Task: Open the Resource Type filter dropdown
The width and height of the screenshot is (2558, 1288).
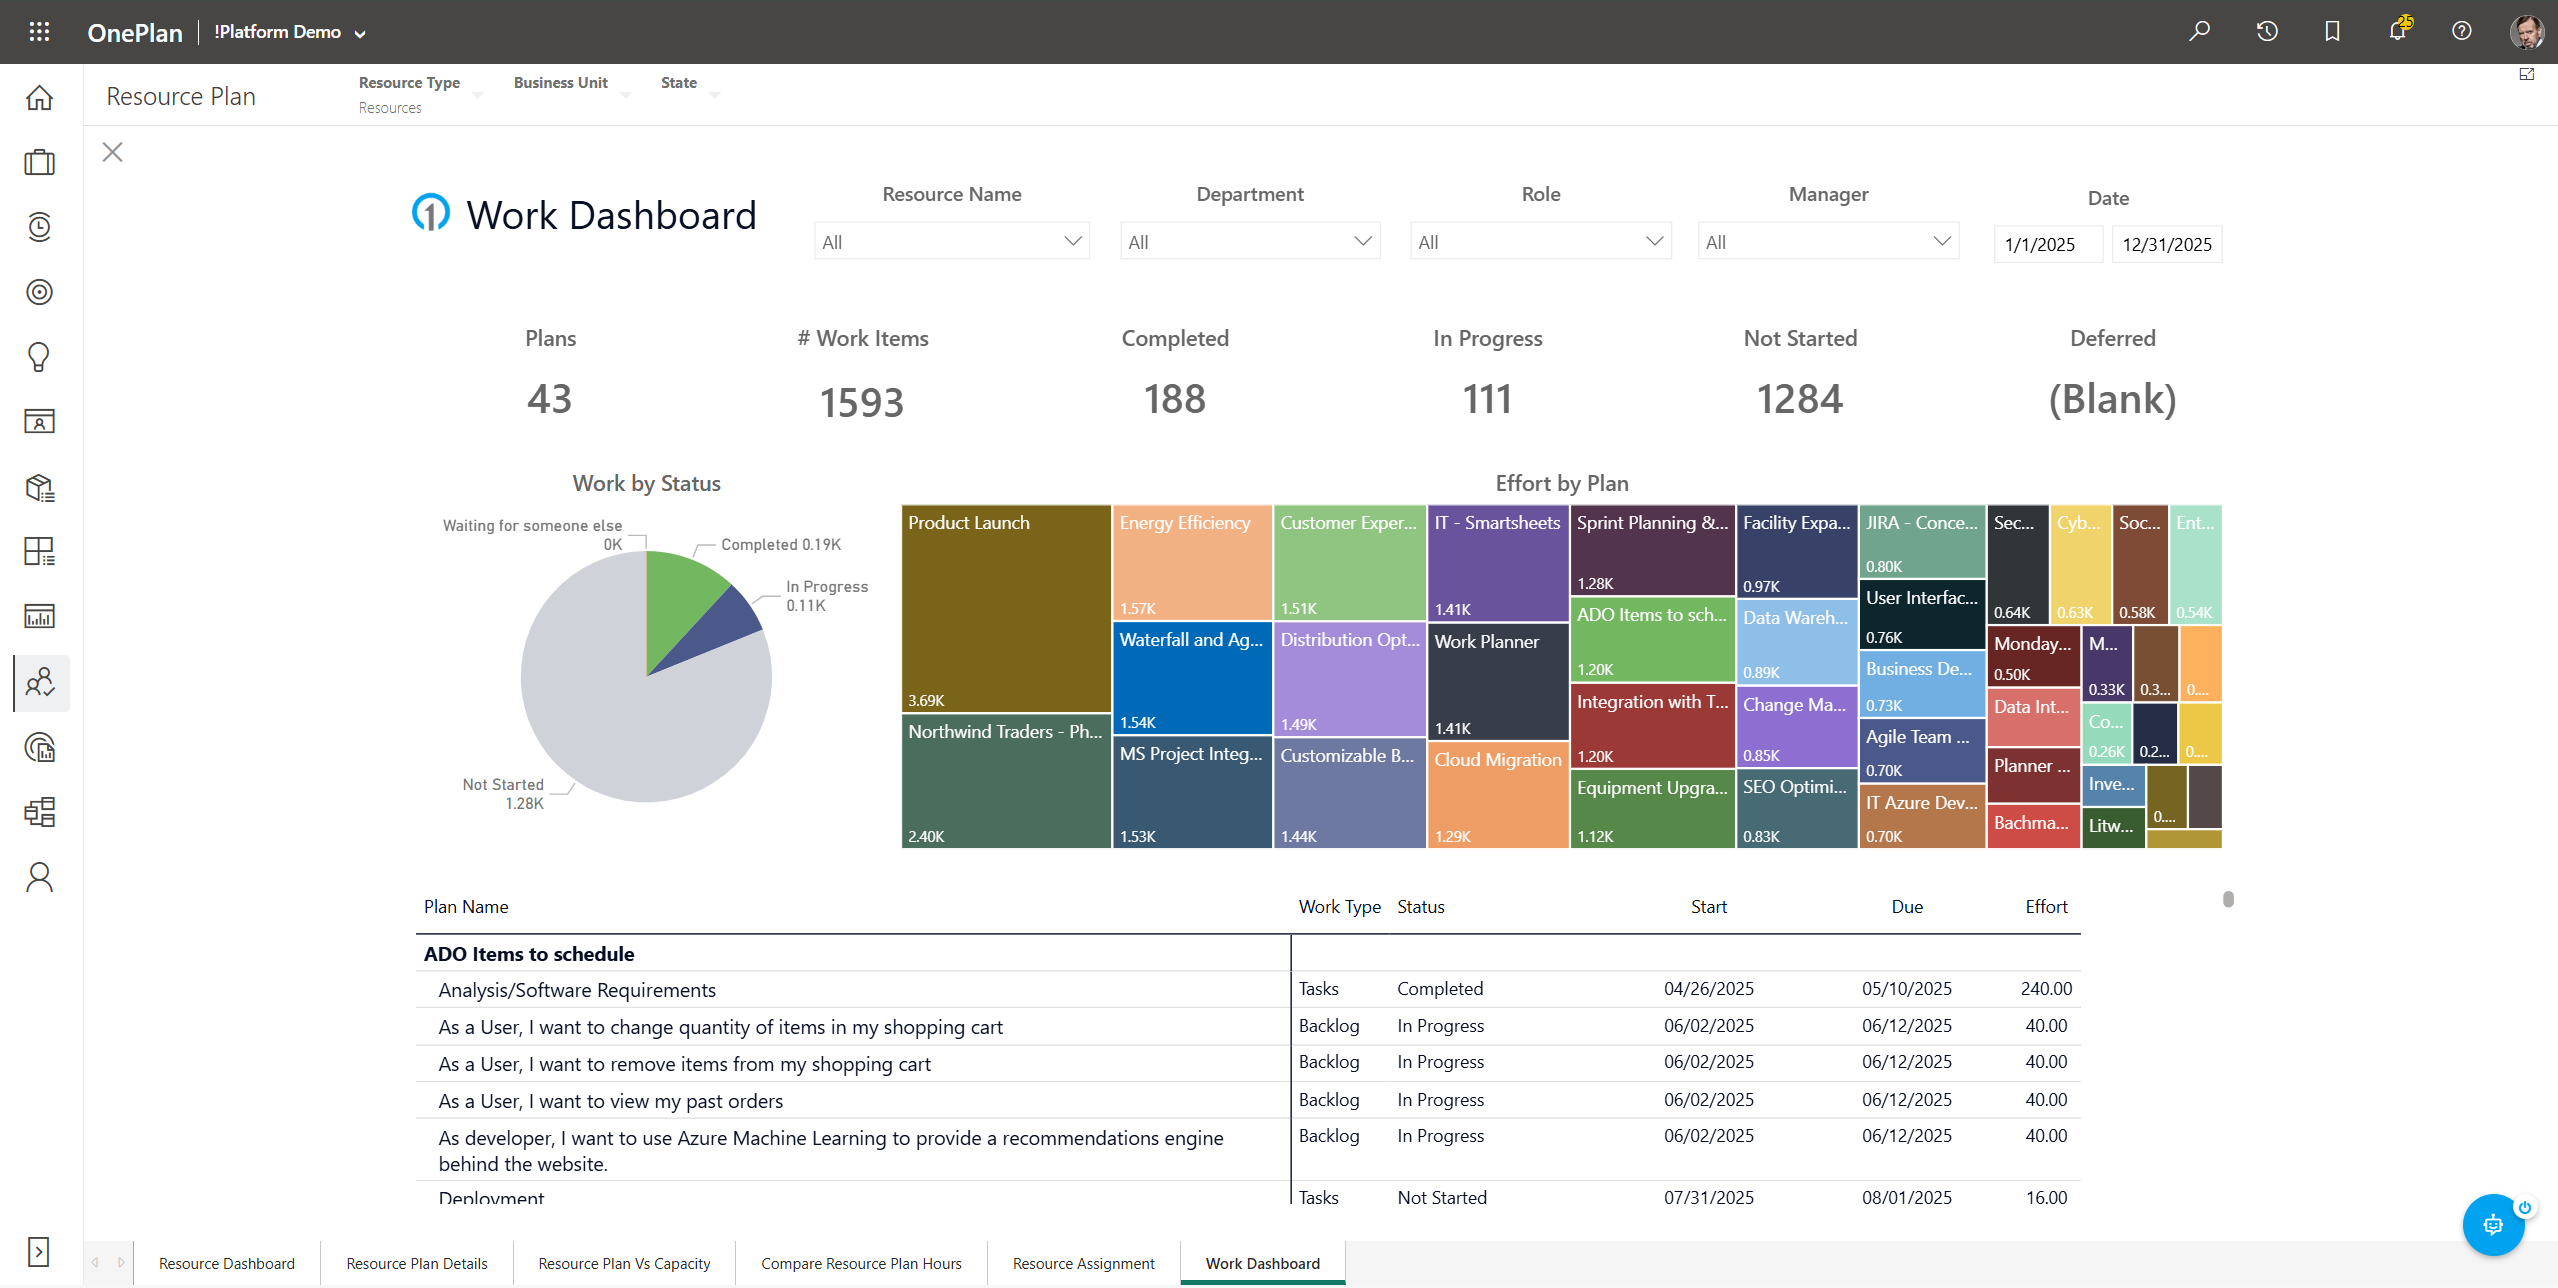Action: (x=480, y=93)
